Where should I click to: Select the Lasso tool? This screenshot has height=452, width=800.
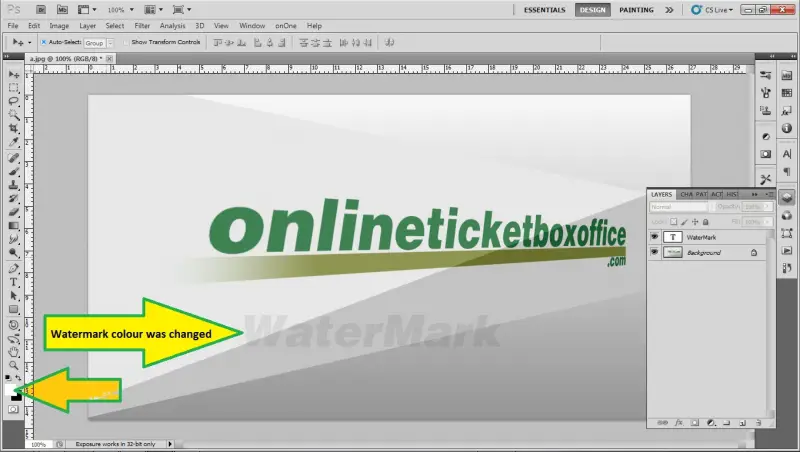tap(14, 101)
